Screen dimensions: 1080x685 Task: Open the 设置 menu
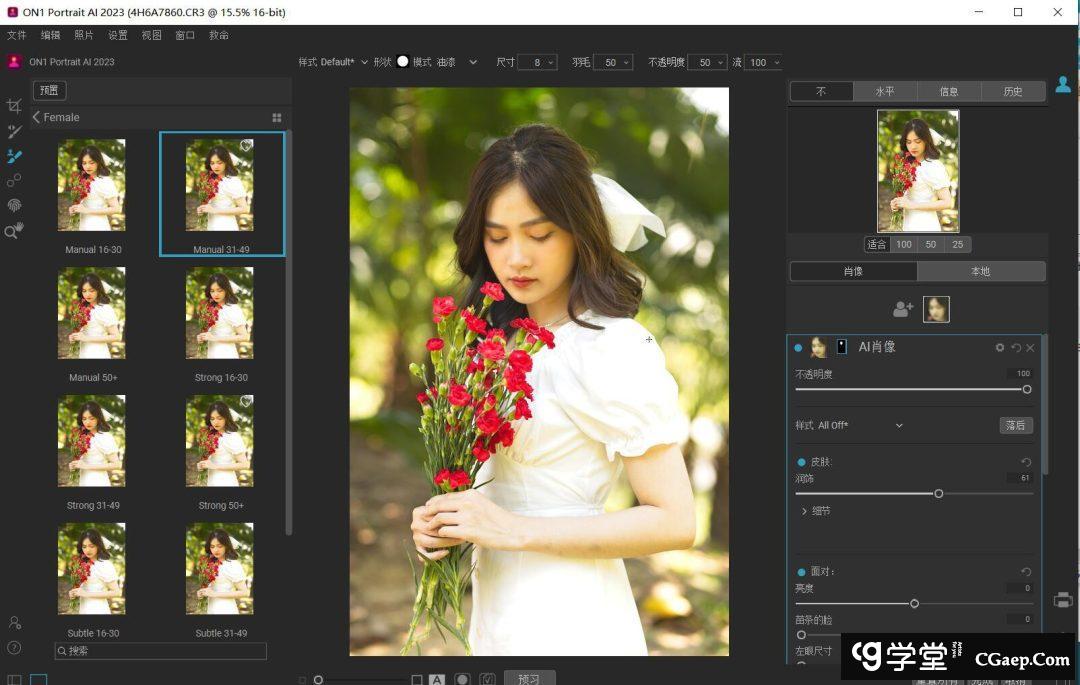point(118,35)
